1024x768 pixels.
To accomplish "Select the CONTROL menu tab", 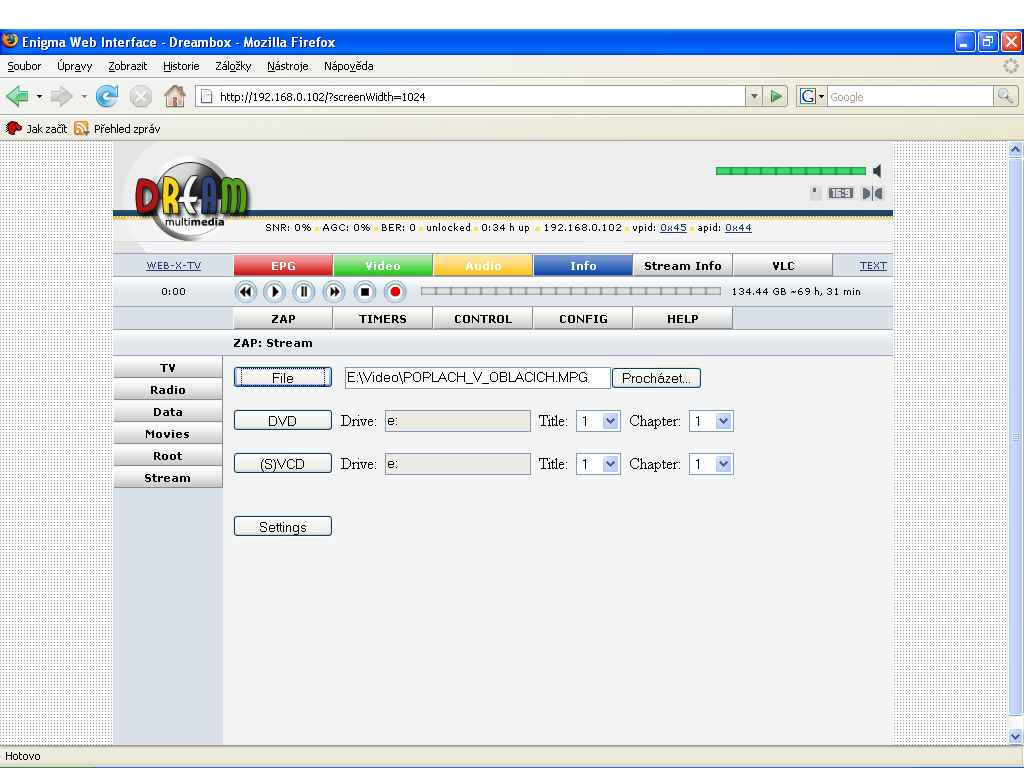I will click(x=483, y=319).
